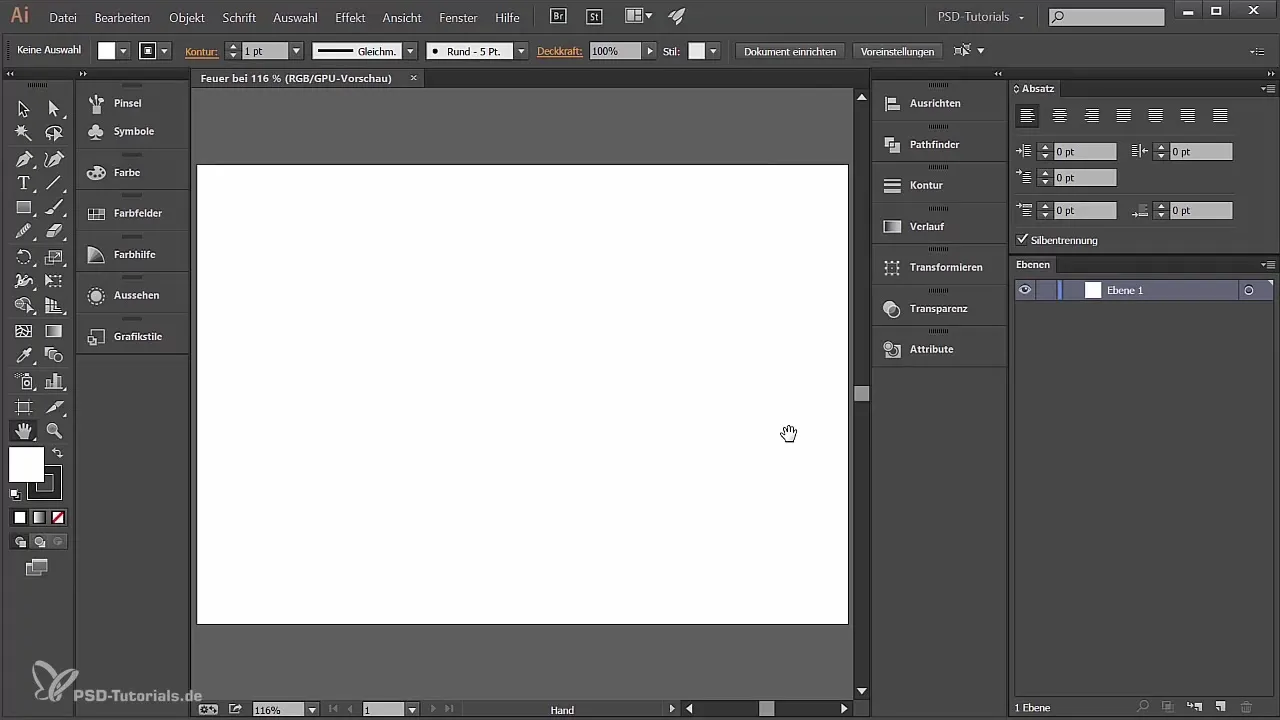Select the Pen tool
The image size is (1280, 720).
click(24, 159)
